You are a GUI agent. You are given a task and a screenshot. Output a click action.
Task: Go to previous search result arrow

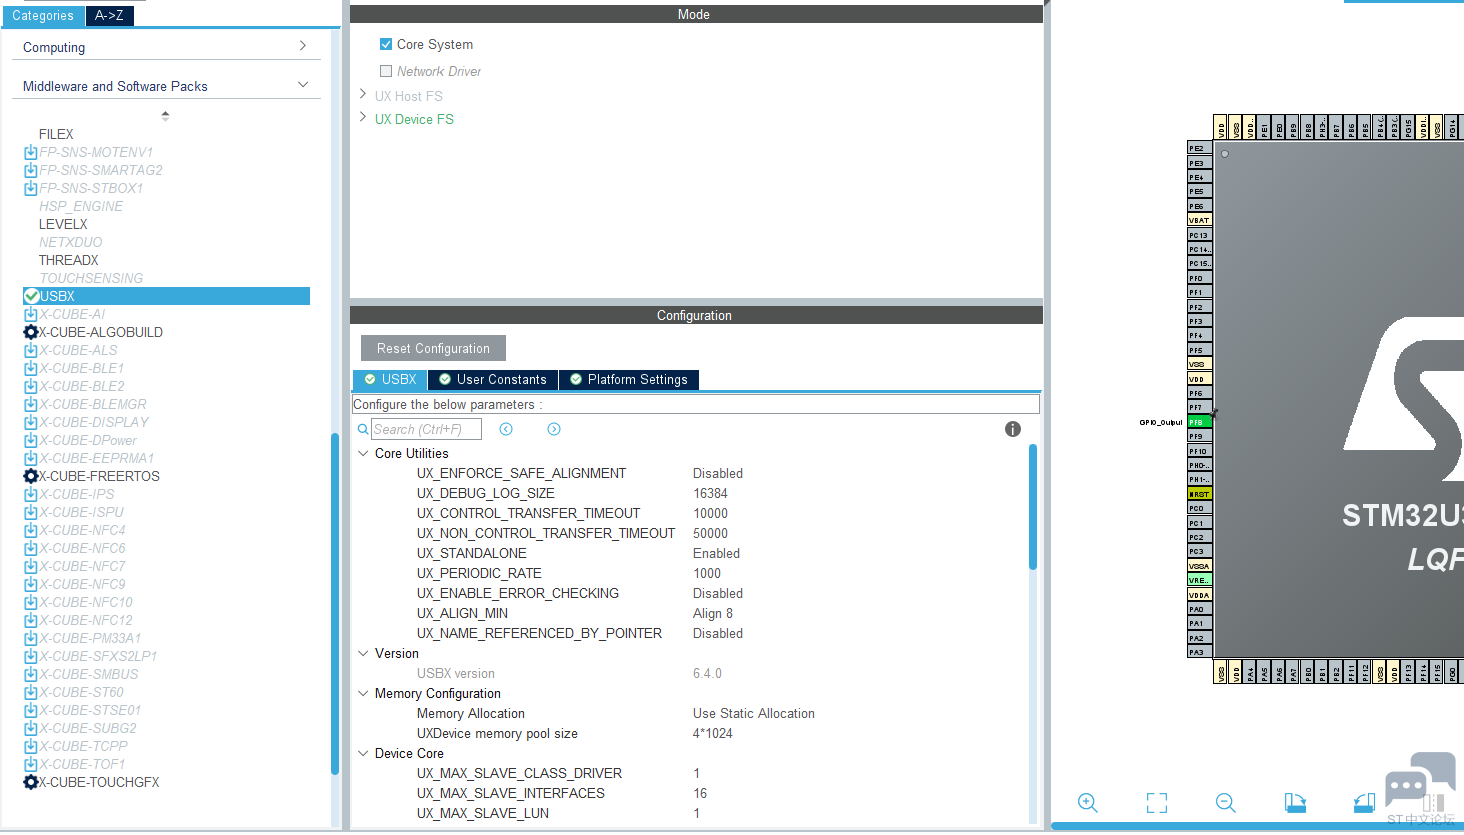coord(506,429)
